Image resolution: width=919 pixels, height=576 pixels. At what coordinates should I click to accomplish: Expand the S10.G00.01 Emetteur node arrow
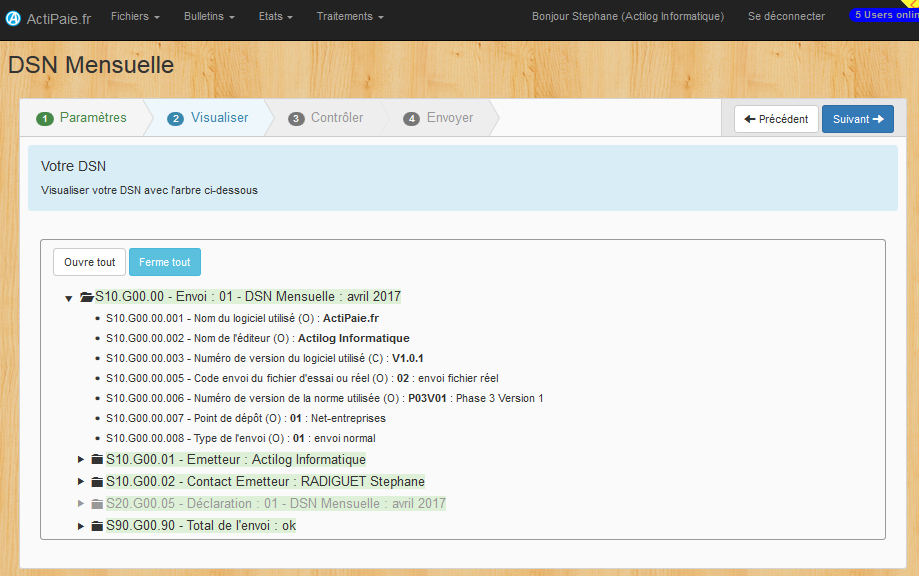click(x=81, y=459)
